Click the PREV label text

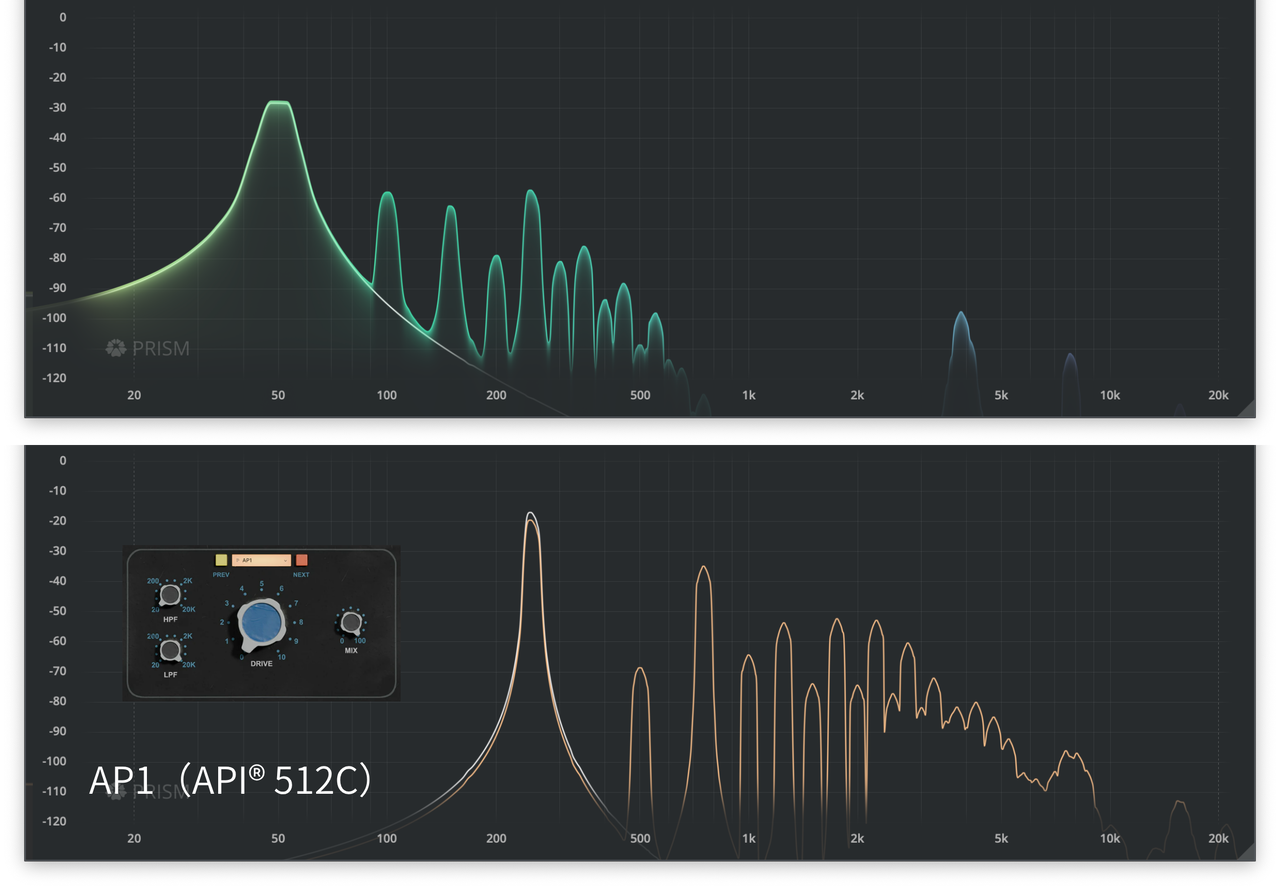click(221, 575)
